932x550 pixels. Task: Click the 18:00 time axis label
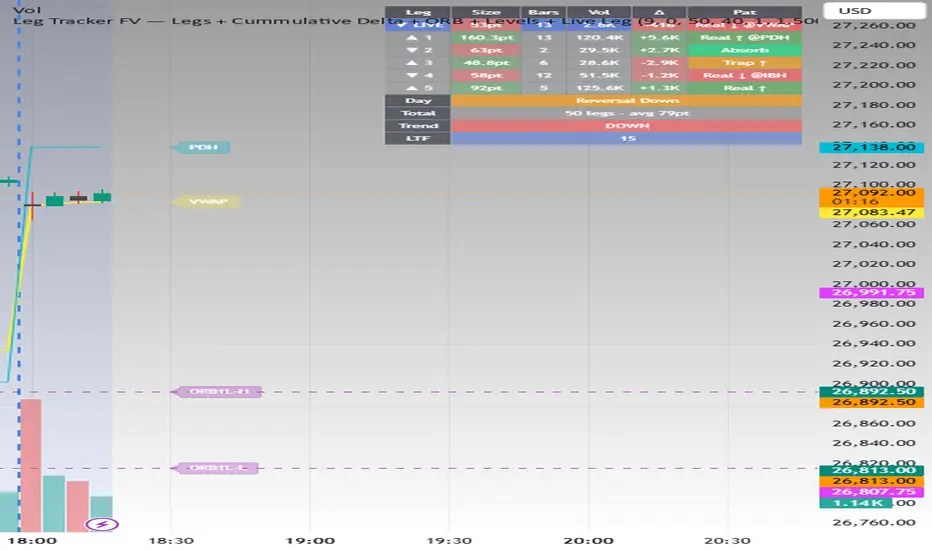click(32, 540)
